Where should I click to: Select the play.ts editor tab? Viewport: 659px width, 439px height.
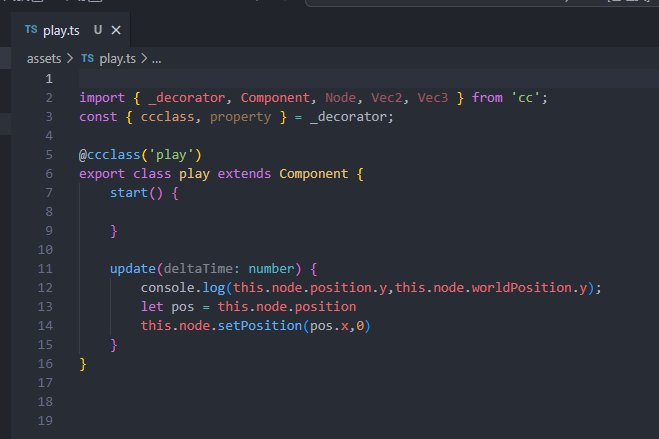71,30
